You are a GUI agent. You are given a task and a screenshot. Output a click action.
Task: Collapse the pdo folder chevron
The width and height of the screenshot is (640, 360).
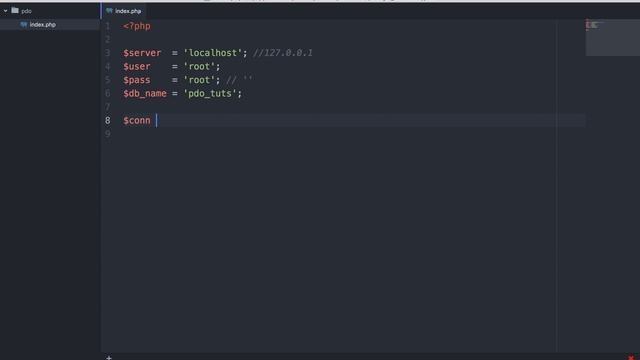[x=5, y=11]
